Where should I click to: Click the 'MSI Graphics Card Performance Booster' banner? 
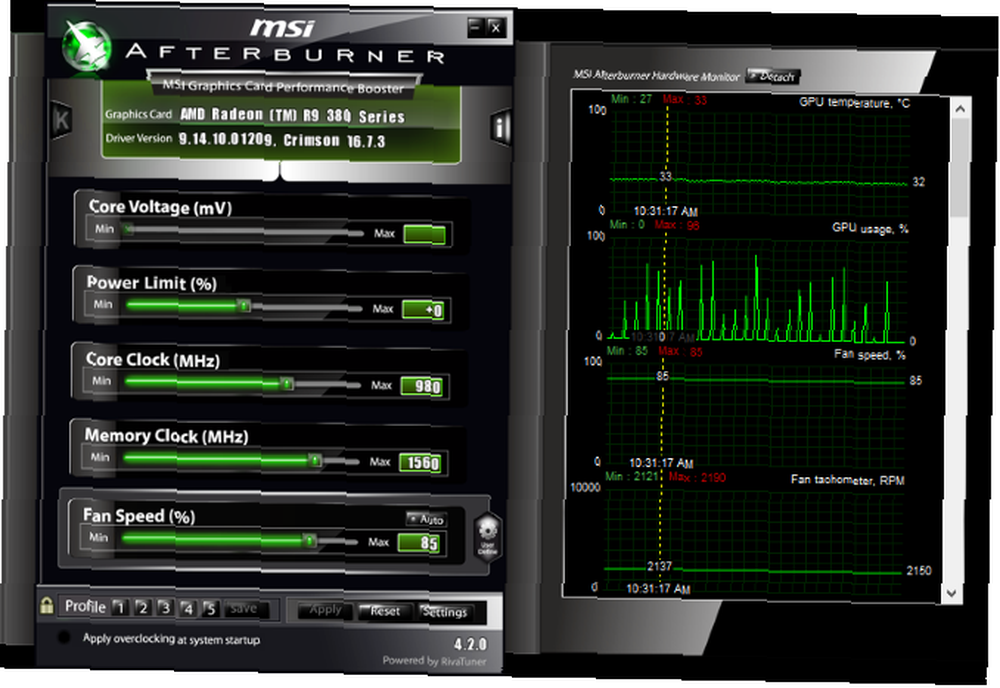coord(283,87)
